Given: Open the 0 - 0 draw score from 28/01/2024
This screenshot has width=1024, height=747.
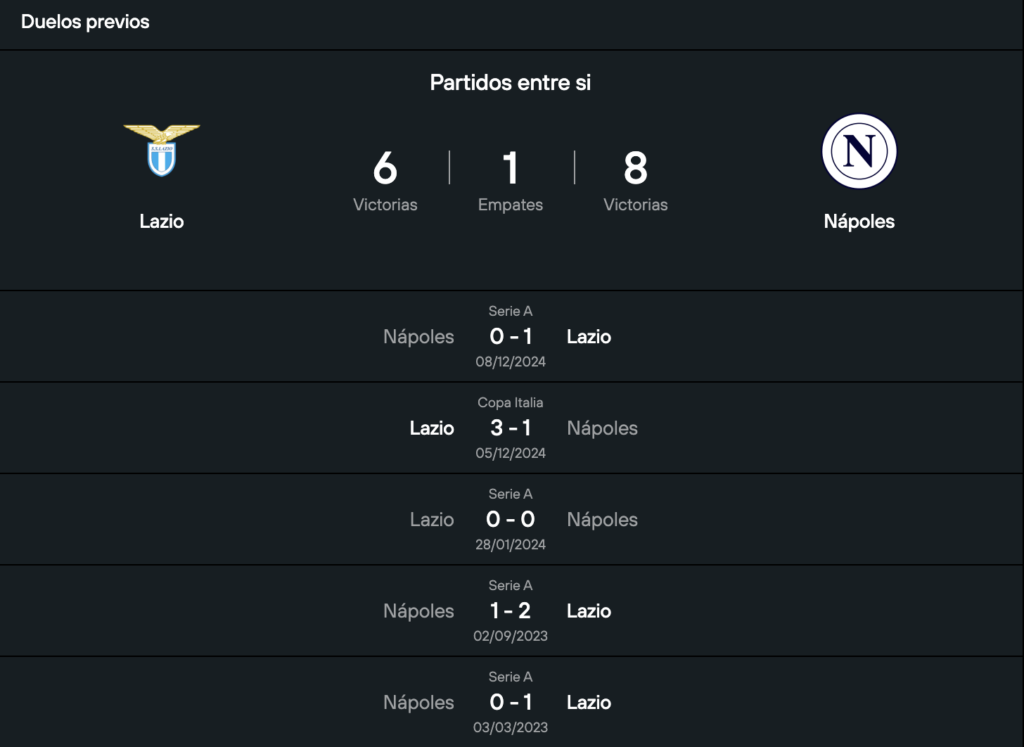Looking at the screenshot, I should tap(510, 520).
